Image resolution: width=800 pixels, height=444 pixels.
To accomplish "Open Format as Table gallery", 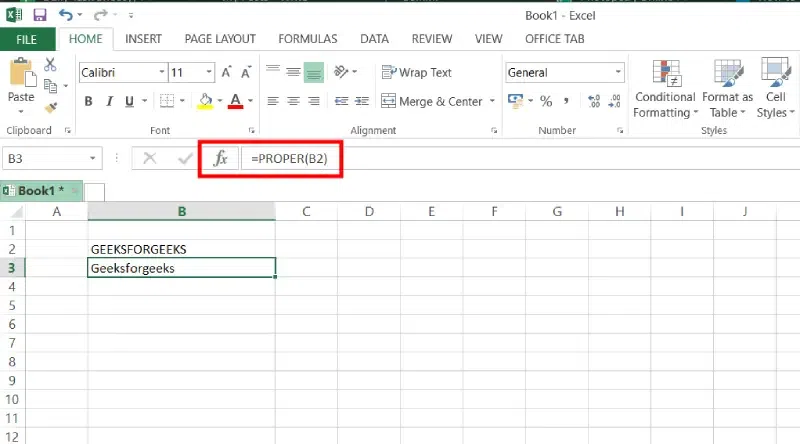I will click(x=728, y=88).
